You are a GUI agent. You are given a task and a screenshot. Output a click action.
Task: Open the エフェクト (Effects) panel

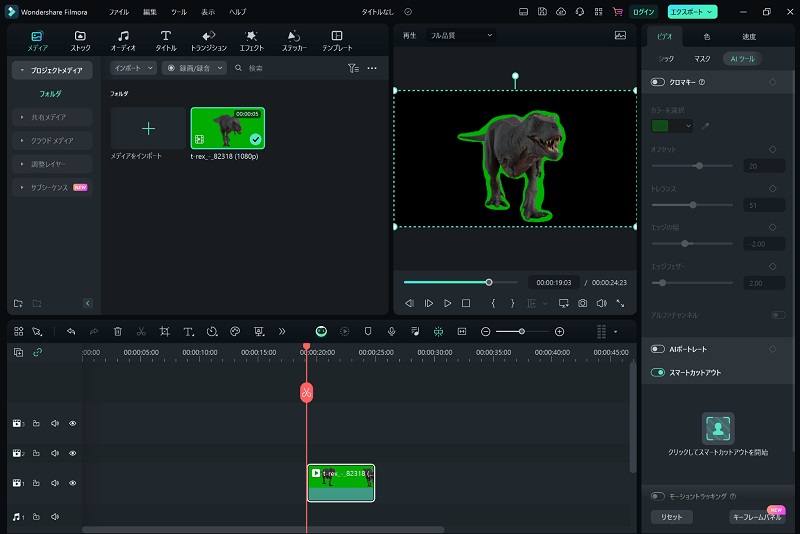251,41
